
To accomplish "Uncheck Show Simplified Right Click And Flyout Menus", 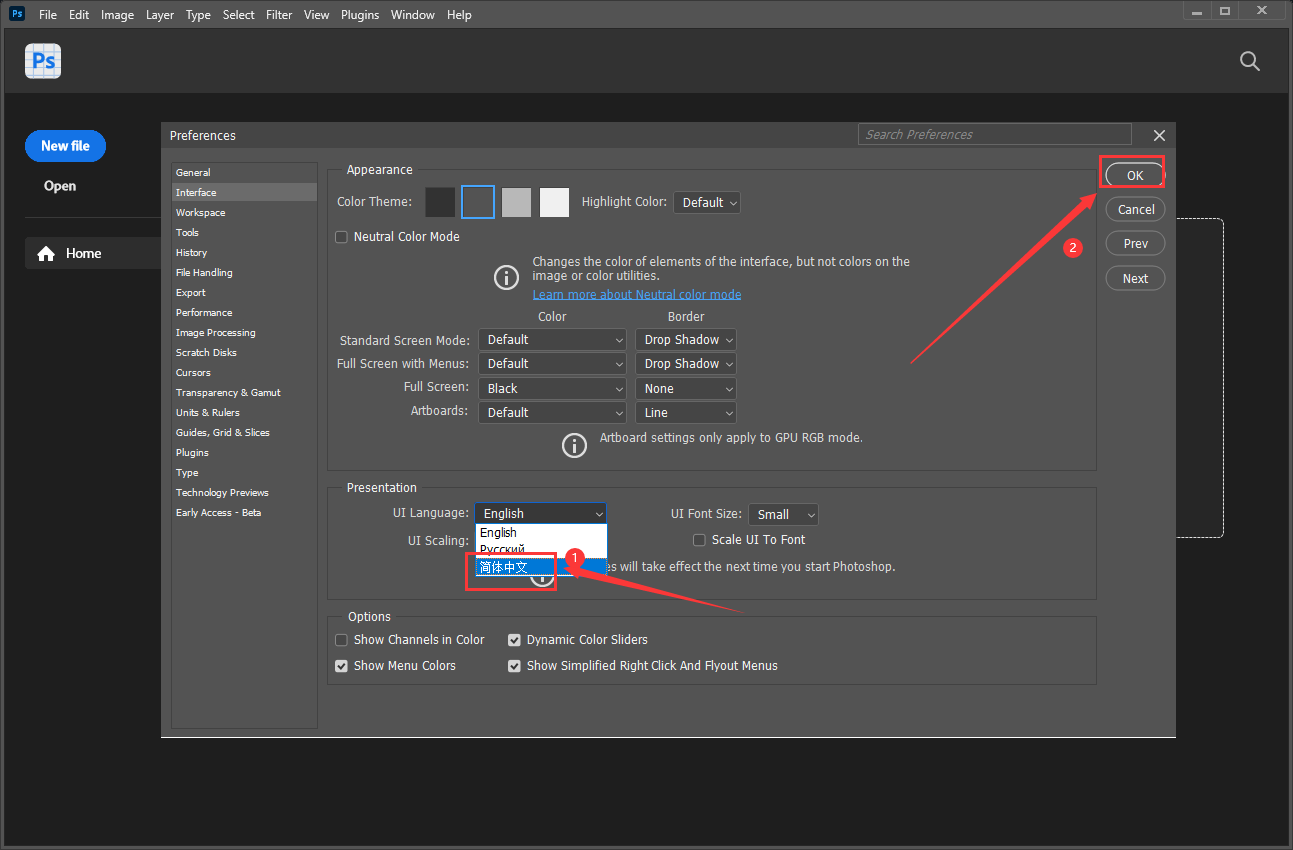I will (x=514, y=666).
